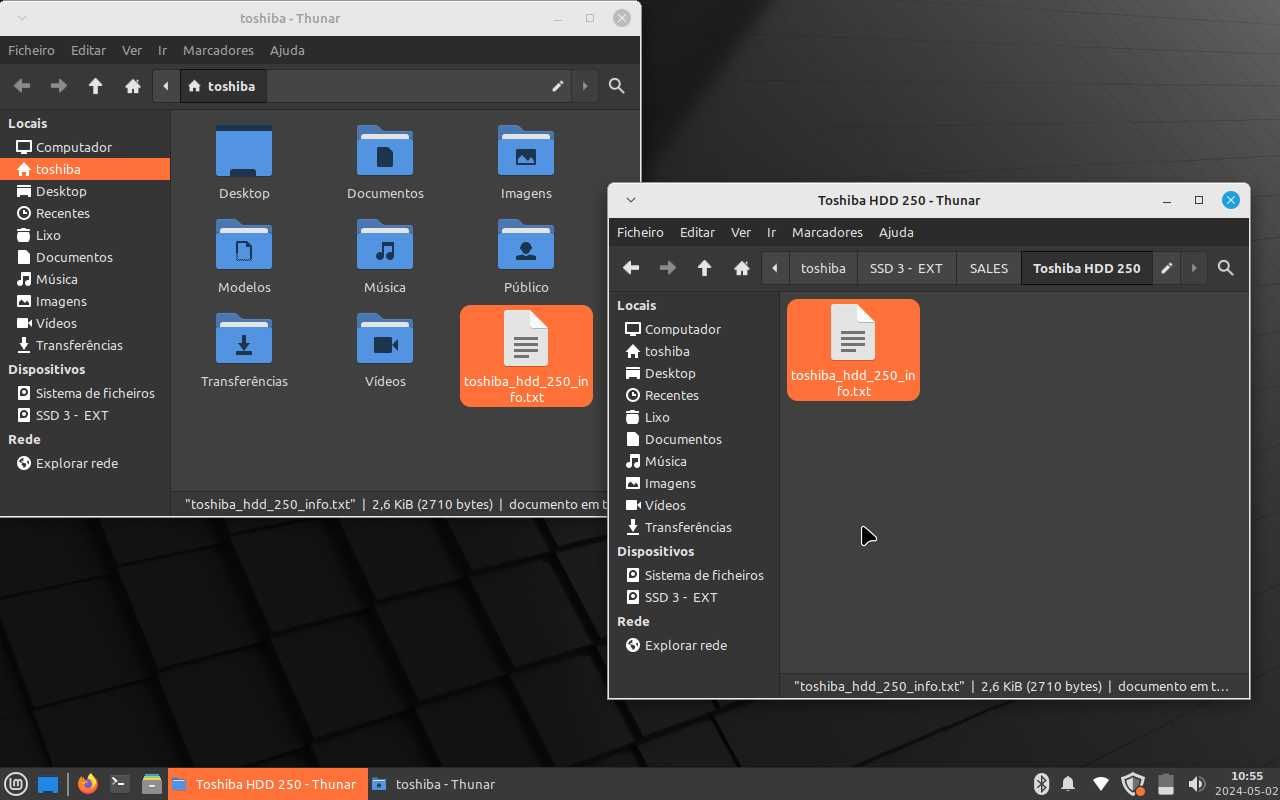Select Imagens in Toshiba HDD 250 sidebar
The width and height of the screenshot is (1280, 800).
pos(694,483)
